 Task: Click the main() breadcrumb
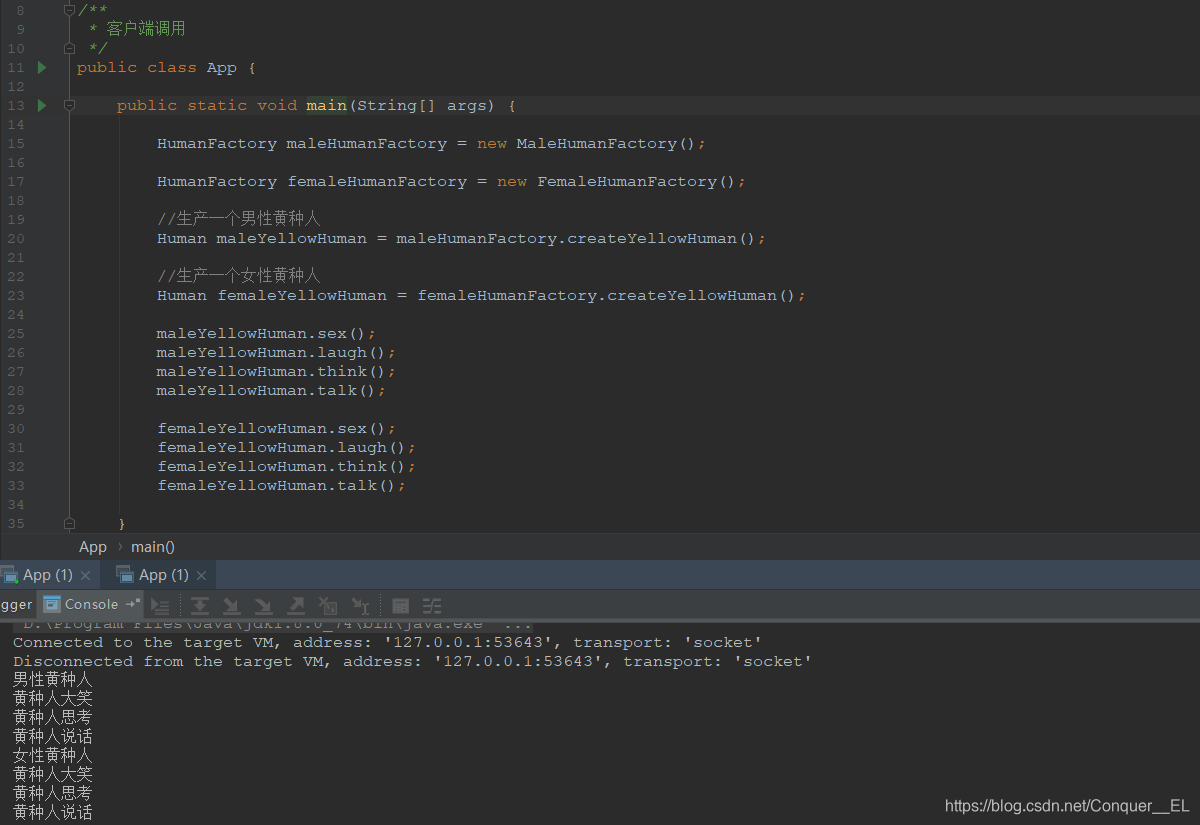(x=153, y=547)
